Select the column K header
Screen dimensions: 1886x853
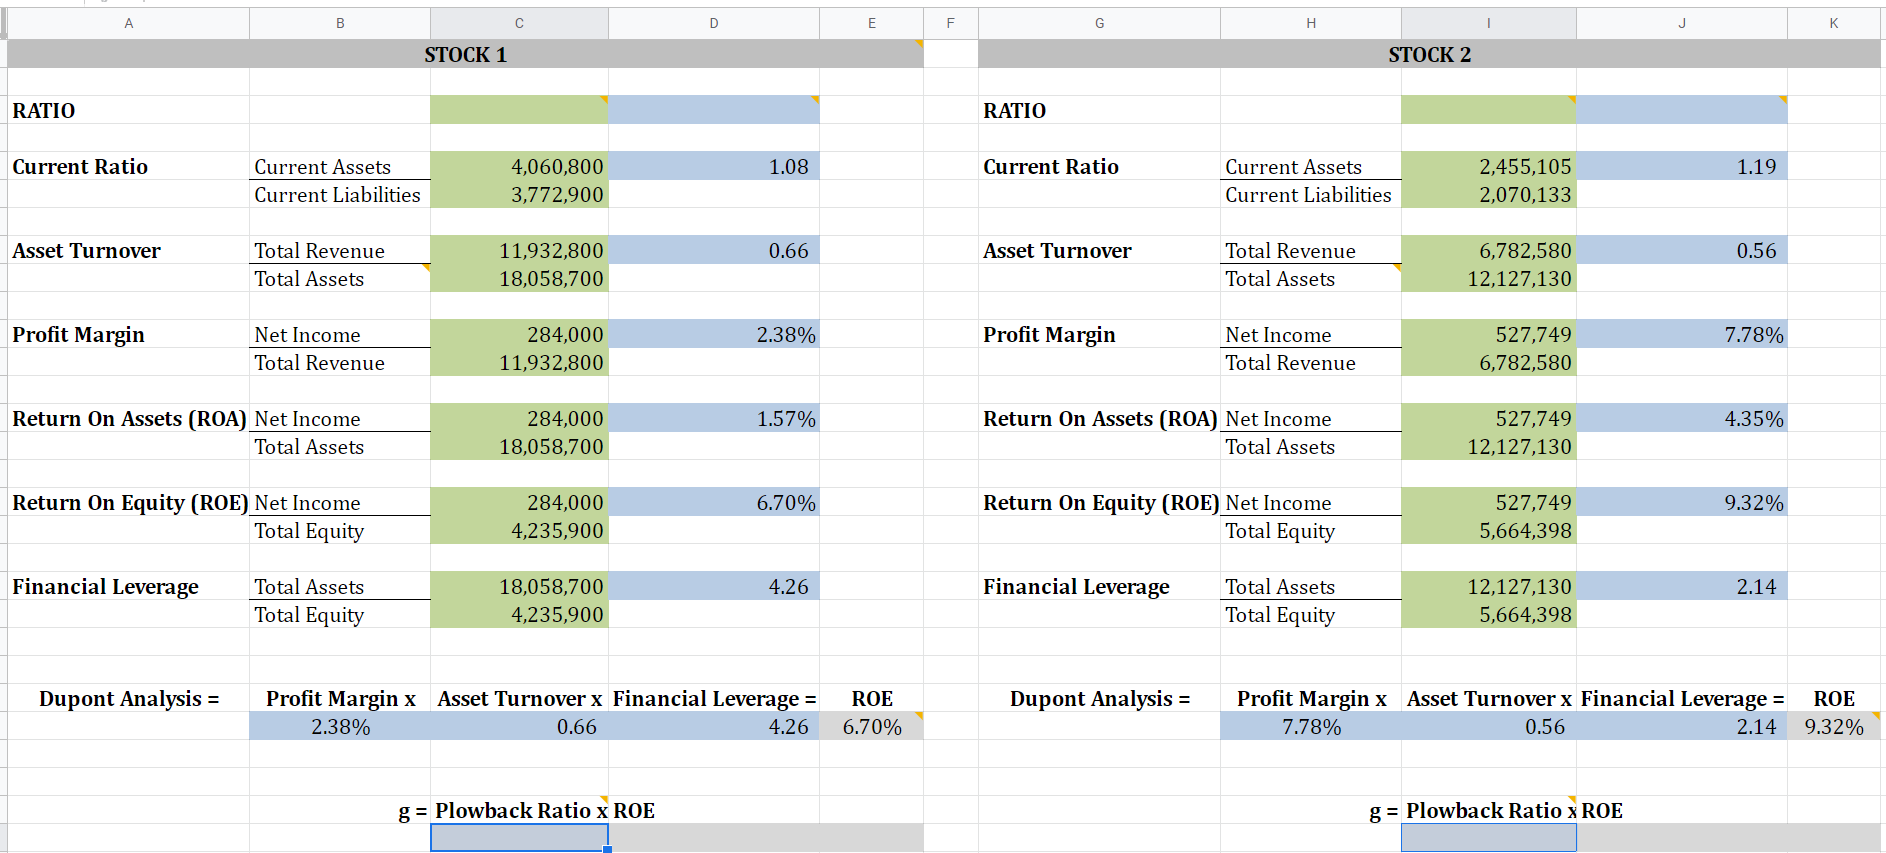coord(1834,23)
